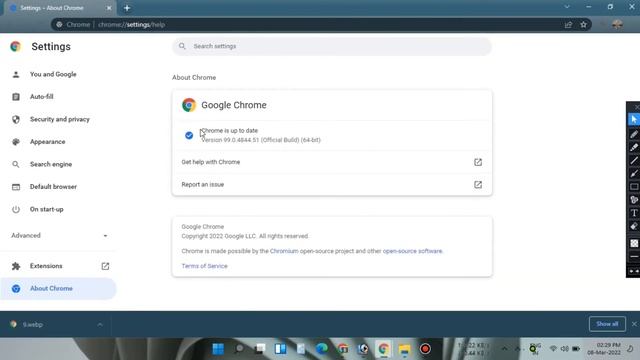Open Terms of Service link
Viewport: 640px width, 360px height.
point(204,266)
